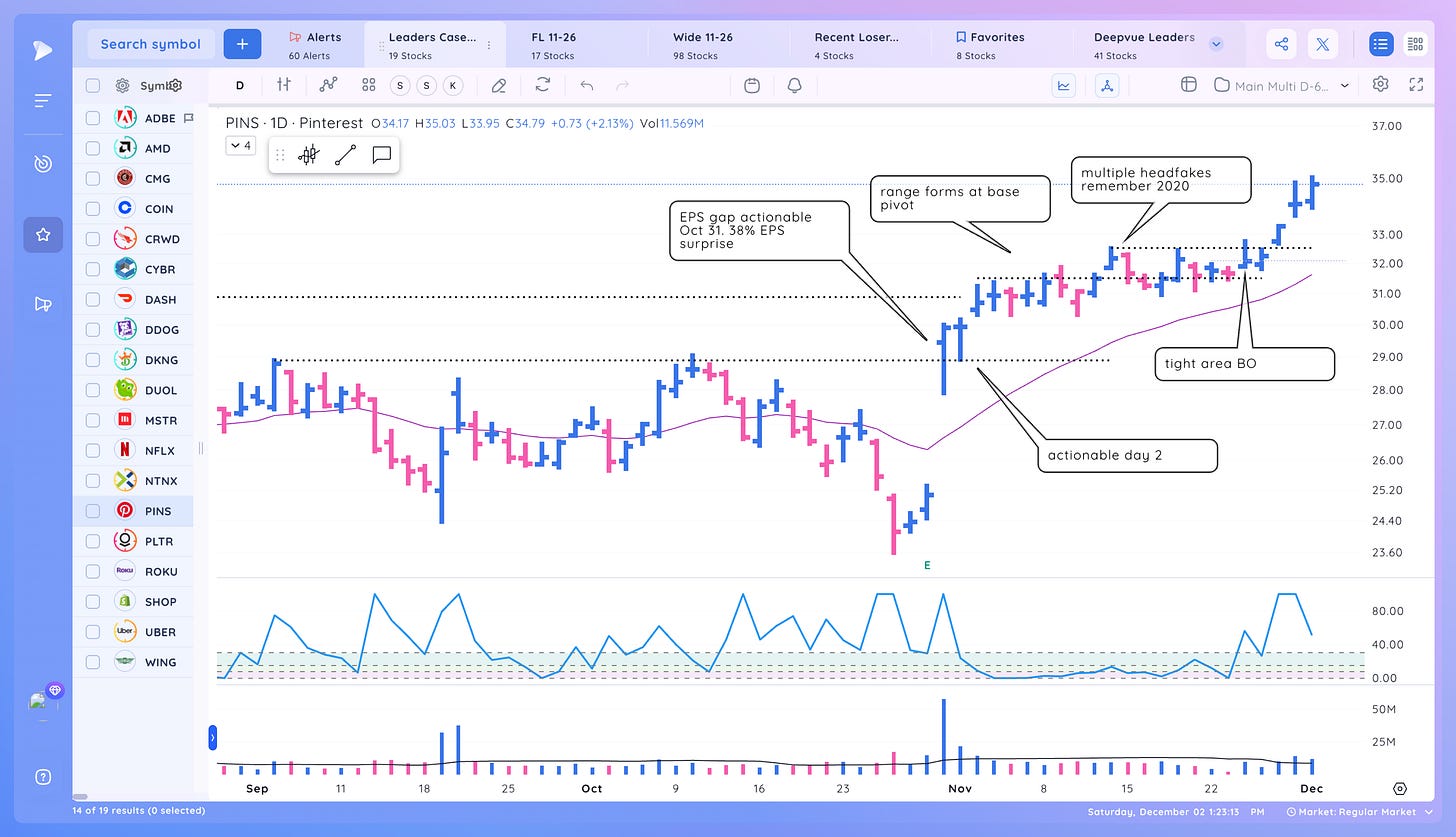The image size is (1456, 837).
Task: Open the D timeframe interval dropdown
Action: pyautogui.click(x=240, y=85)
